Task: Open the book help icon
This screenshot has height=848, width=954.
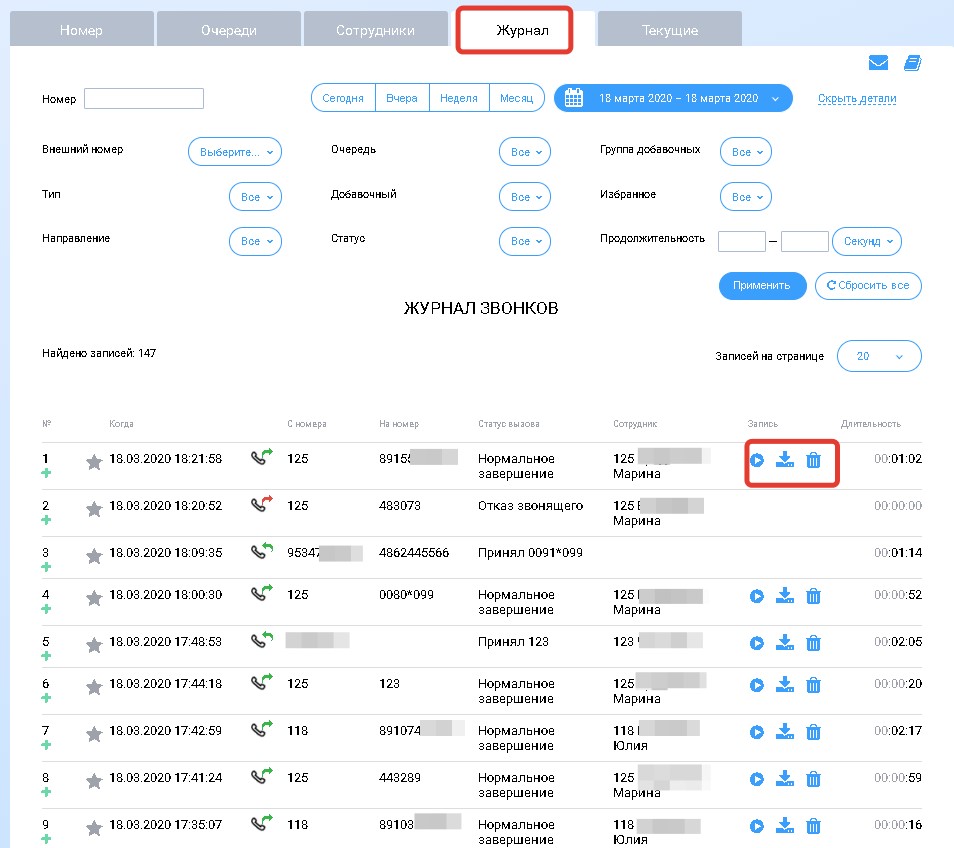Action: pyautogui.click(x=911, y=63)
